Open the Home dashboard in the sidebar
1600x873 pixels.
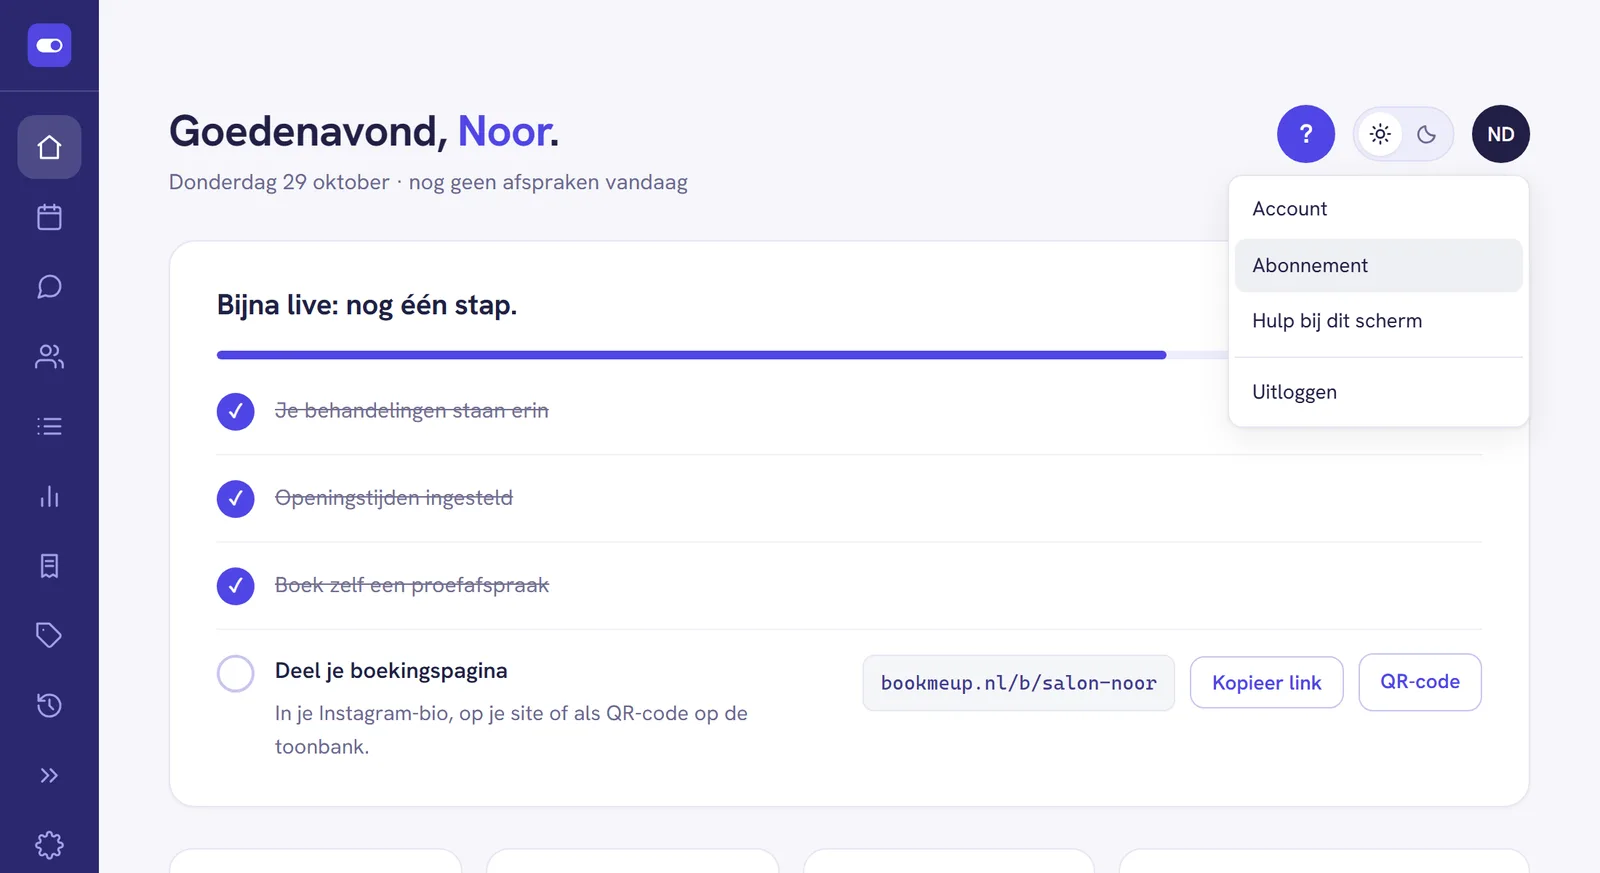(x=49, y=147)
